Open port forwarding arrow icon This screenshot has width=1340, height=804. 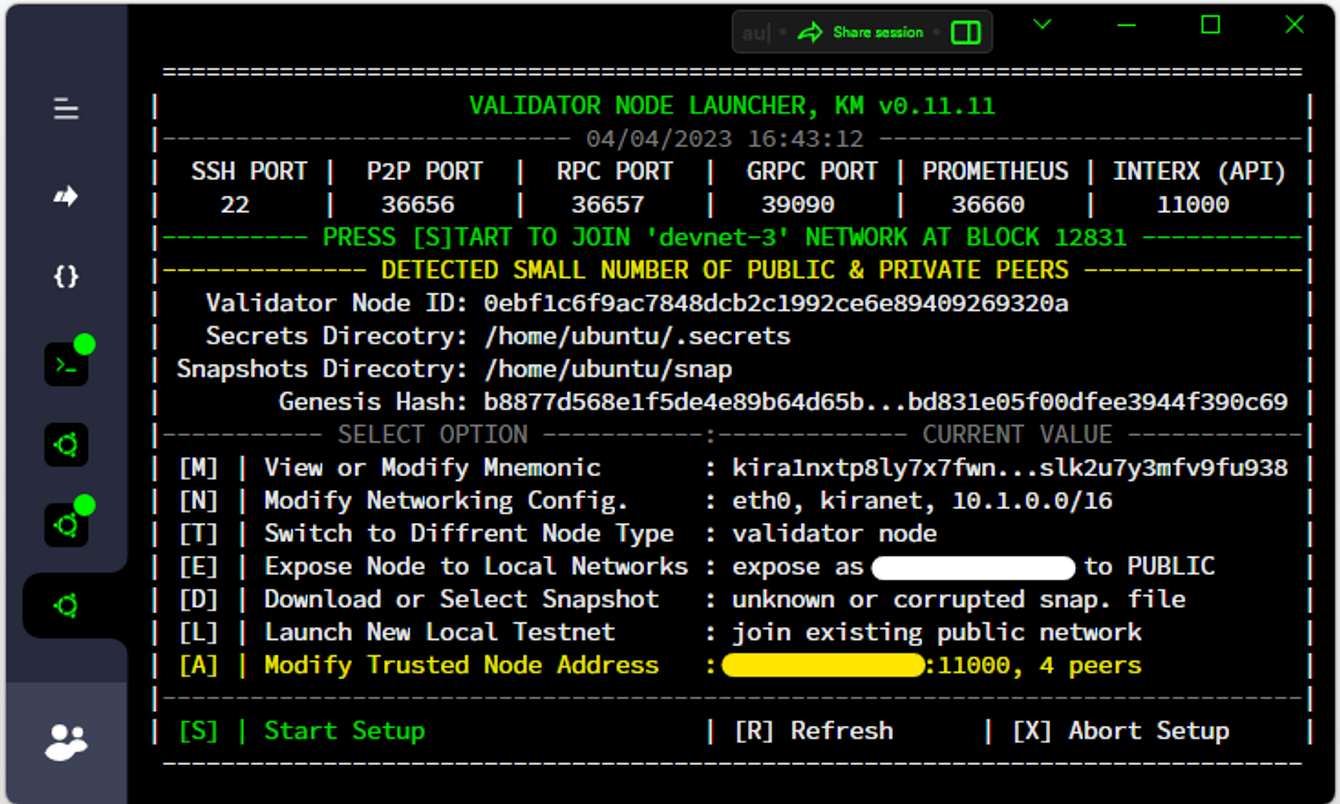click(66, 196)
